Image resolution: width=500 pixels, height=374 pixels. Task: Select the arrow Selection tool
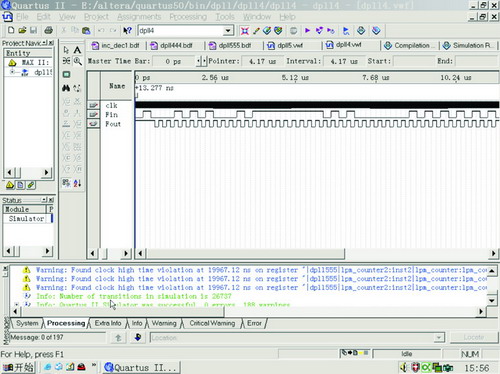coord(66,50)
